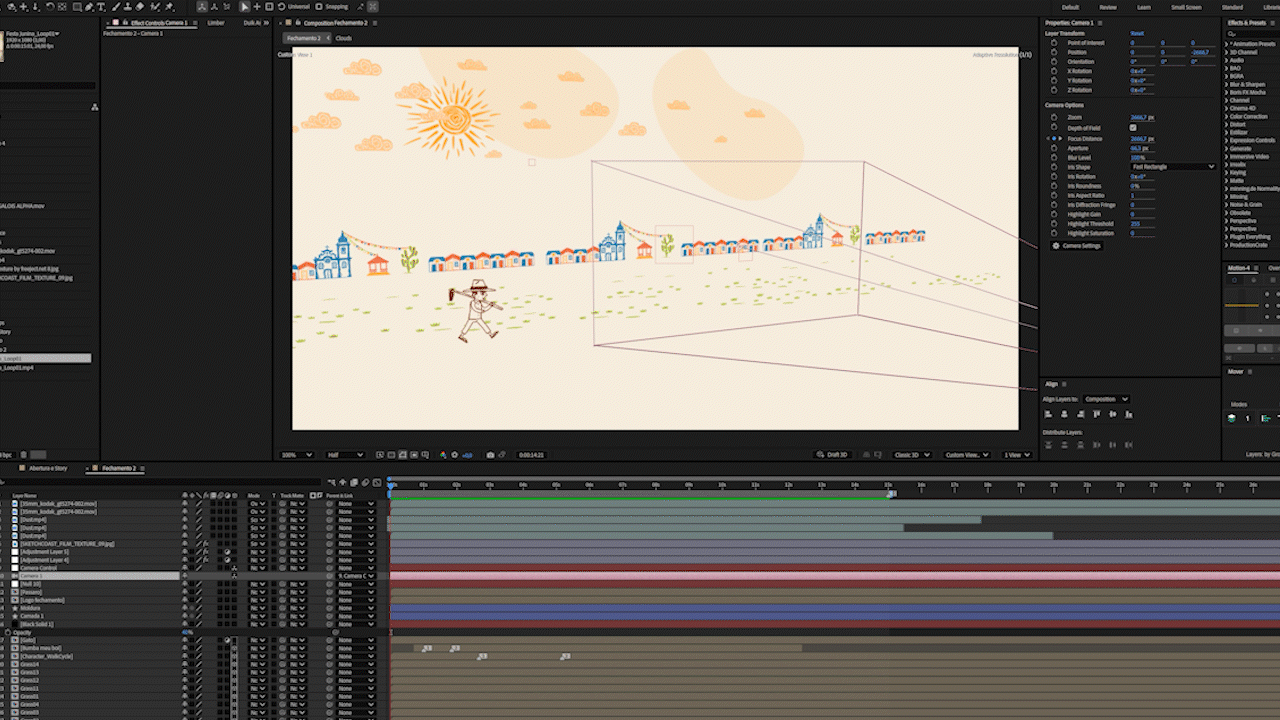Switch to Review workspace
The image size is (1280, 720).
(1107, 7)
